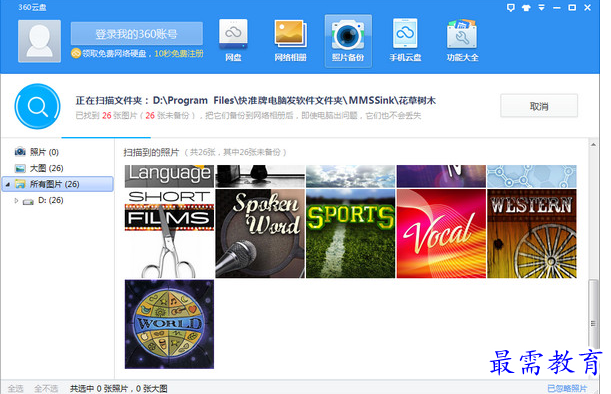Click the vertical scrollbar thumb
The height and width of the screenshot is (394, 611).
(593, 314)
